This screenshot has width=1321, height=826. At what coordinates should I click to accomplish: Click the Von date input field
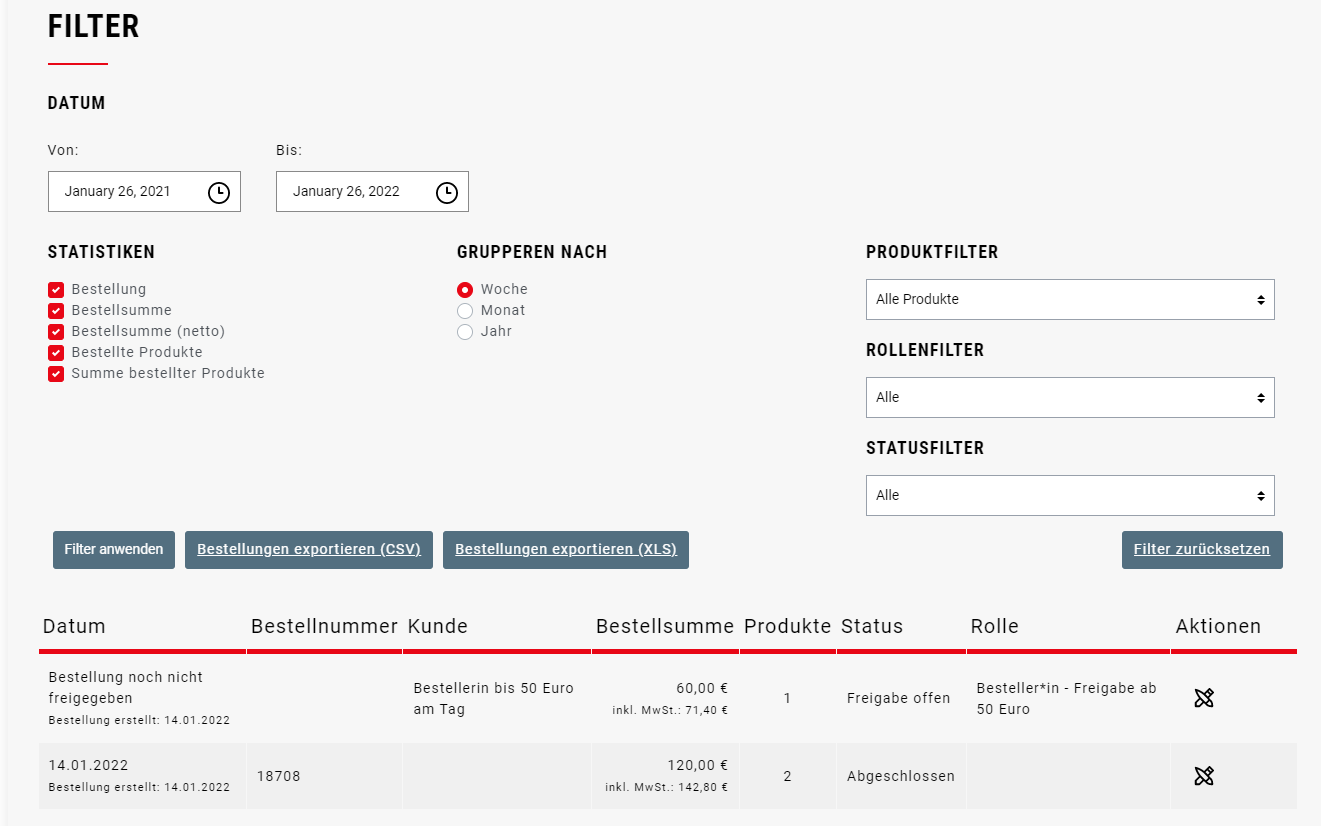point(125,192)
